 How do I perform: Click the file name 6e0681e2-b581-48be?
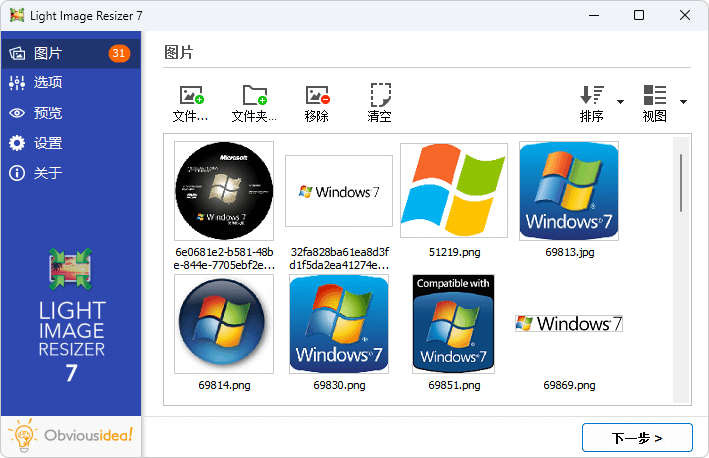click(224, 258)
